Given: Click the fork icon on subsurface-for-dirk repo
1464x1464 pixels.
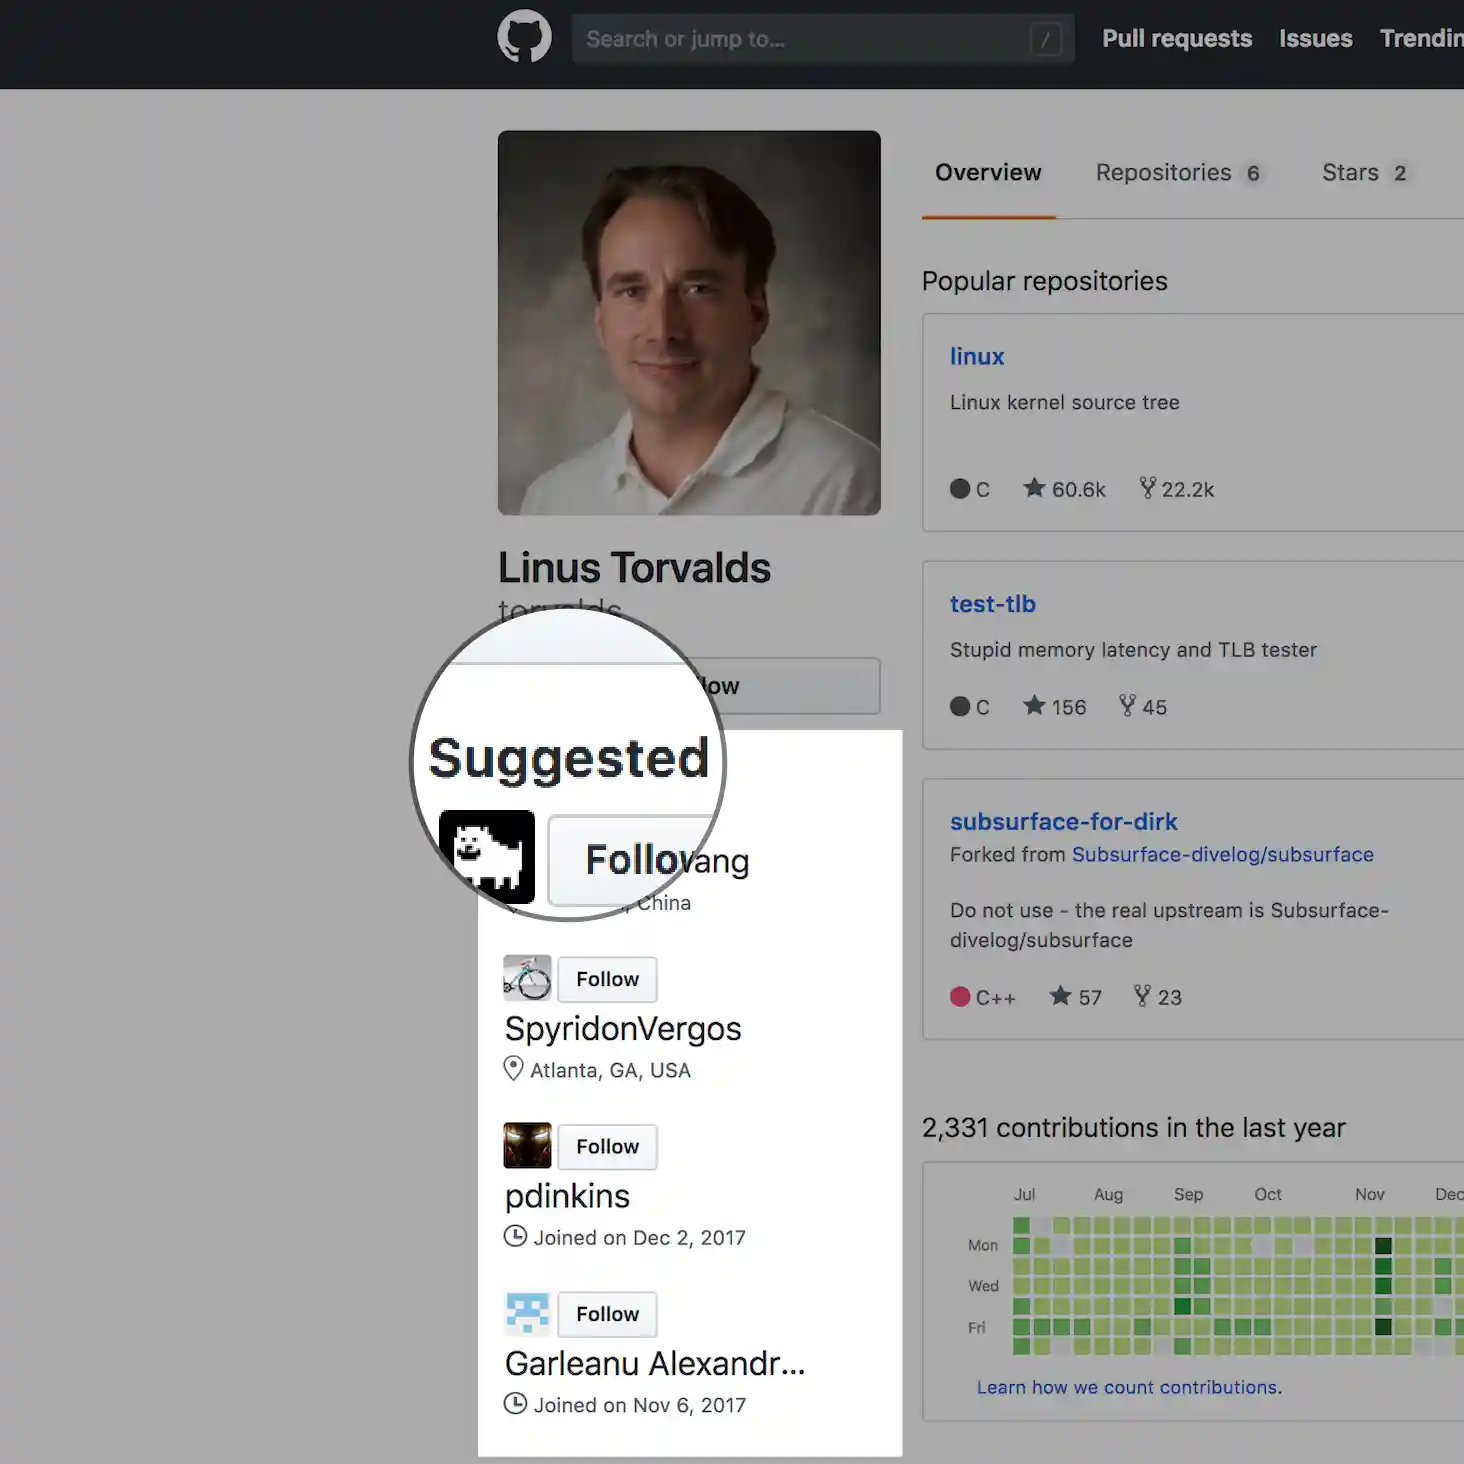Looking at the screenshot, I should [x=1142, y=996].
